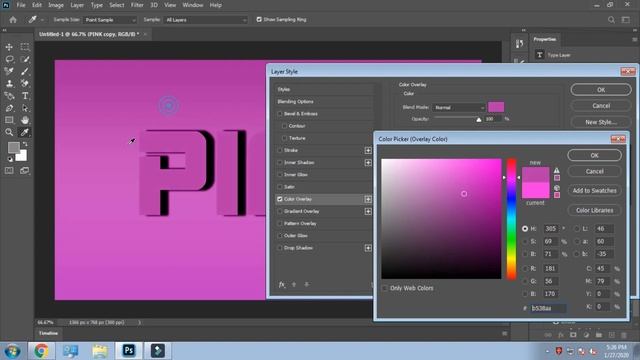This screenshot has height=360, width=640.
Task: Open the Layer menu
Action: tap(77, 5)
